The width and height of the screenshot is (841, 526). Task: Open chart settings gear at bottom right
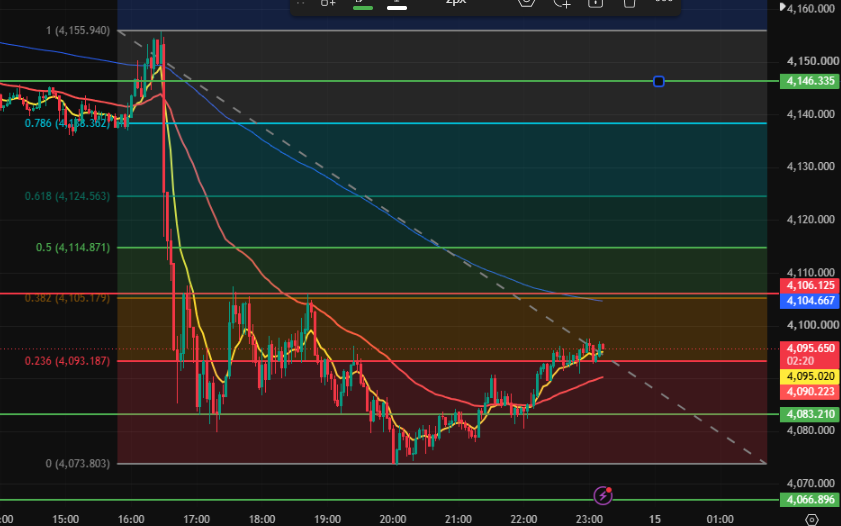click(x=812, y=520)
